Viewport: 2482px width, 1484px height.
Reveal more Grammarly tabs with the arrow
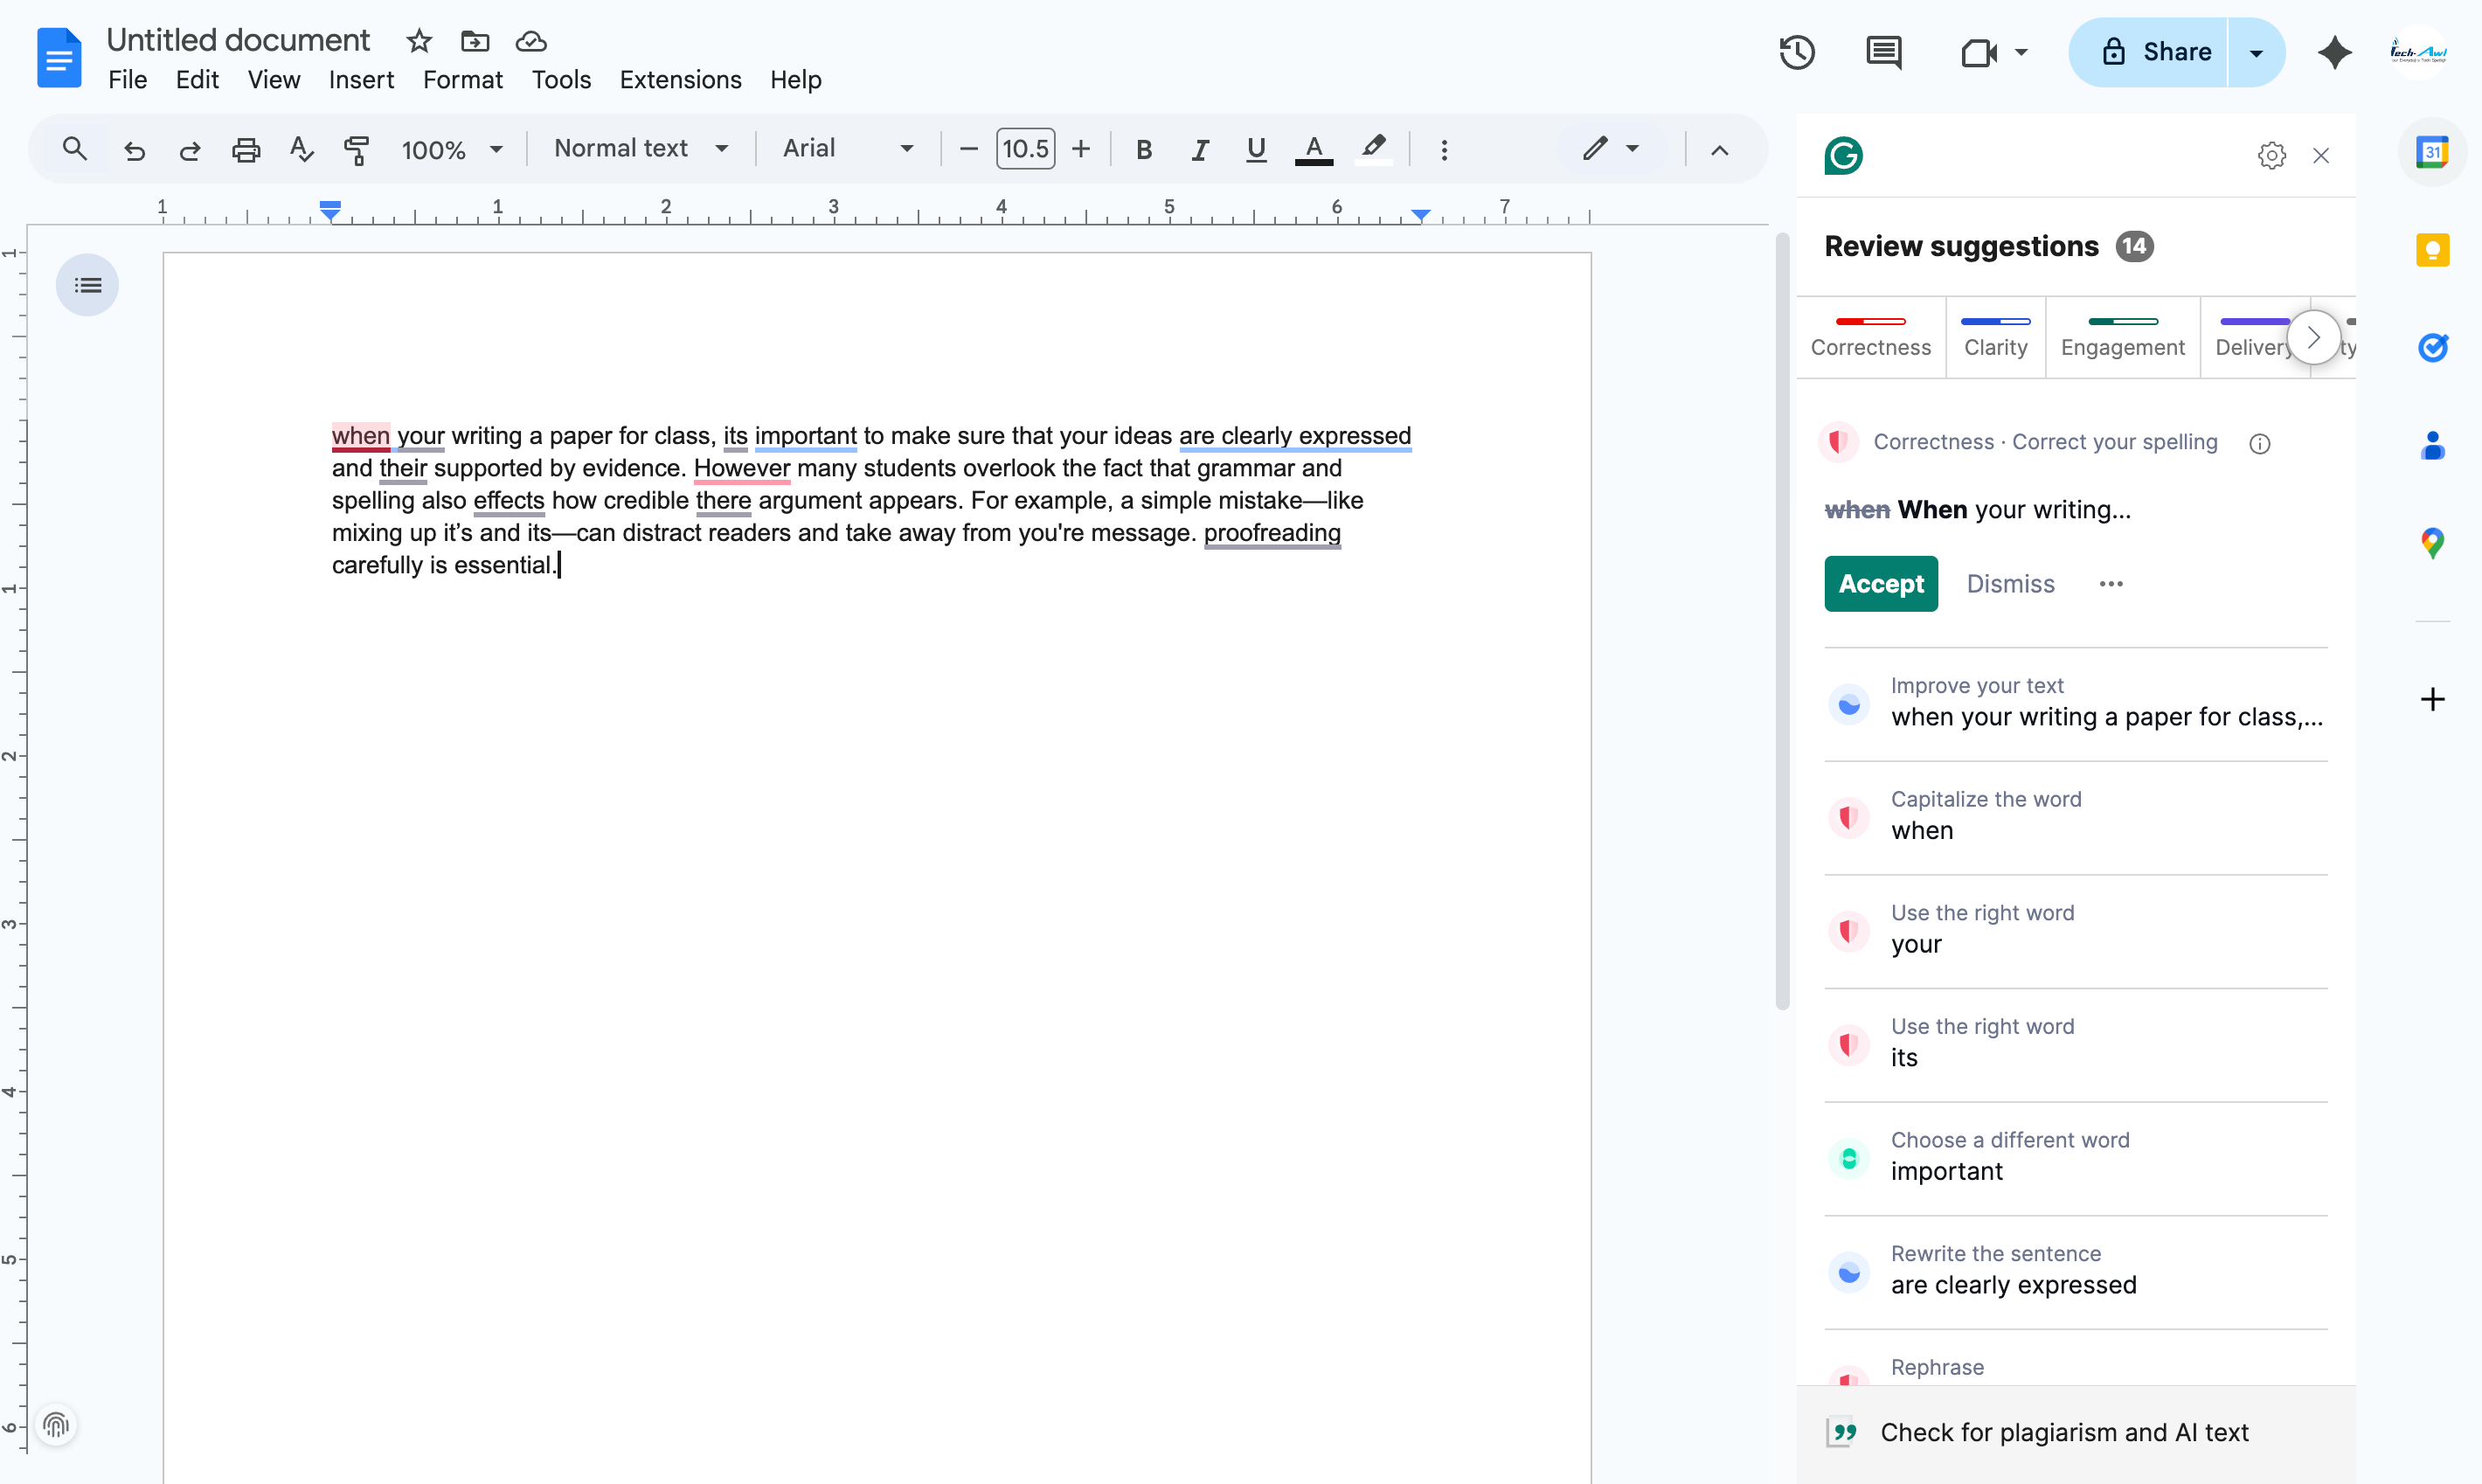[2313, 338]
